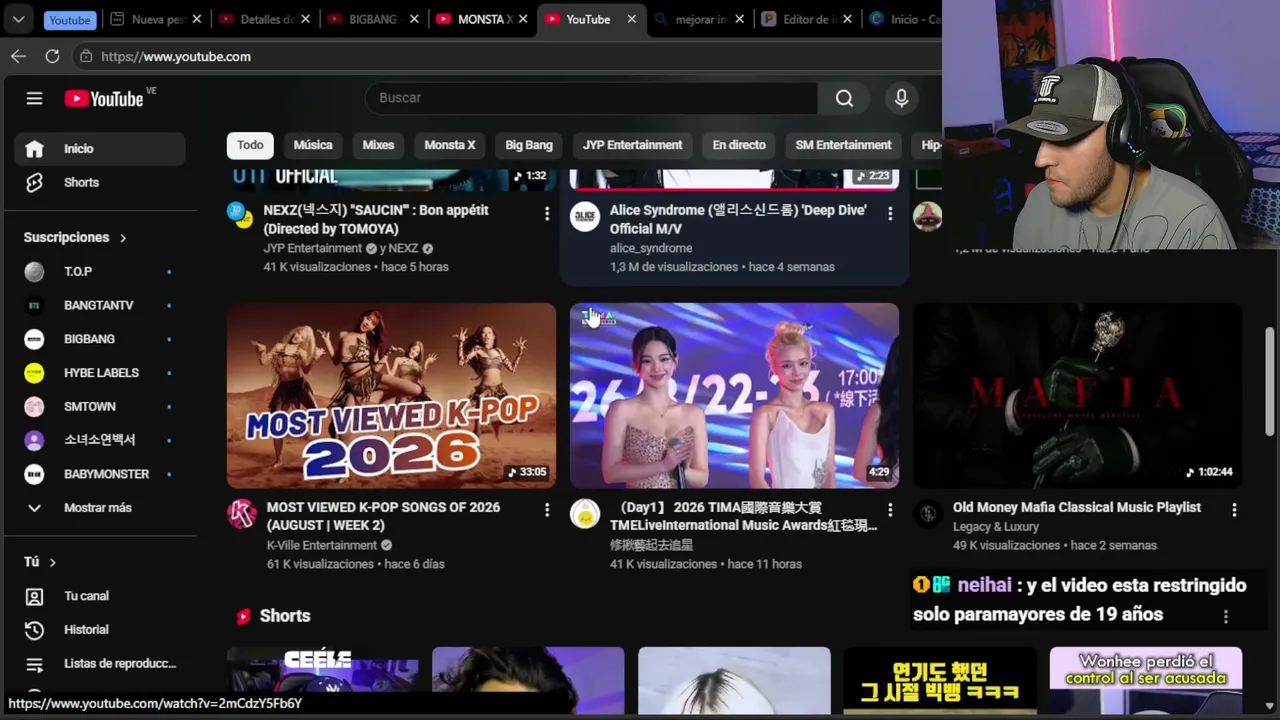Image resolution: width=1280 pixels, height=720 pixels.
Task: Visit Legacy & Luxury channel name link
Action: pyautogui.click(x=996, y=527)
